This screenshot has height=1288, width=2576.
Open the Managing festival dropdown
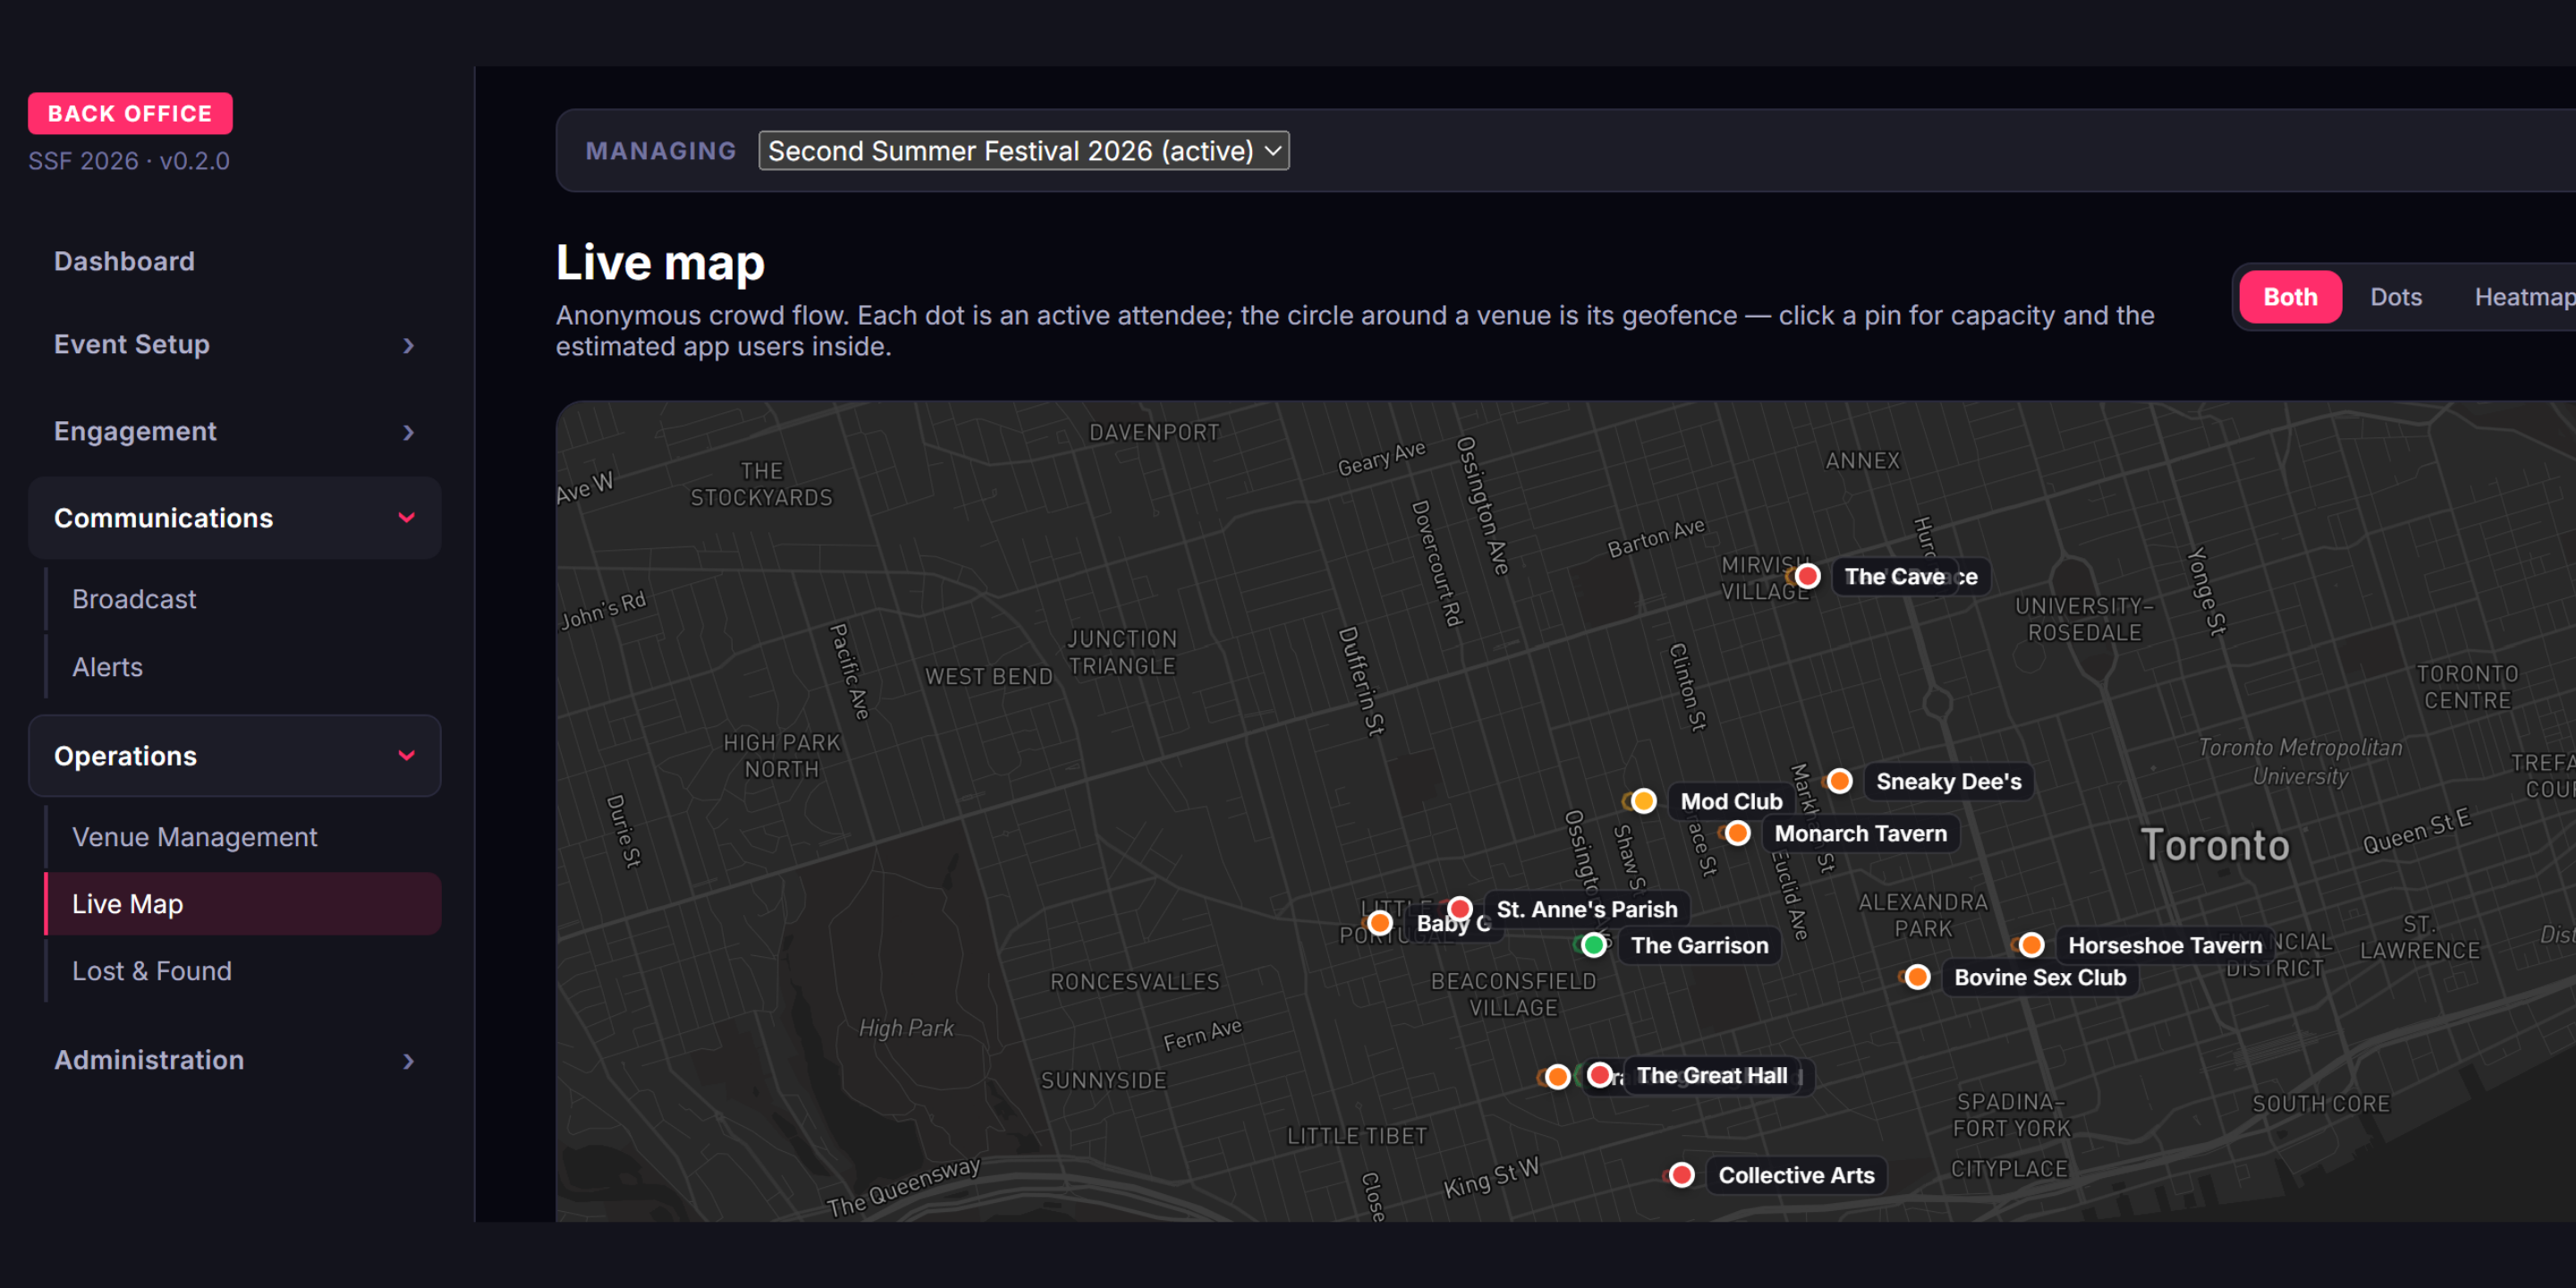pyautogui.click(x=1024, y=151)
